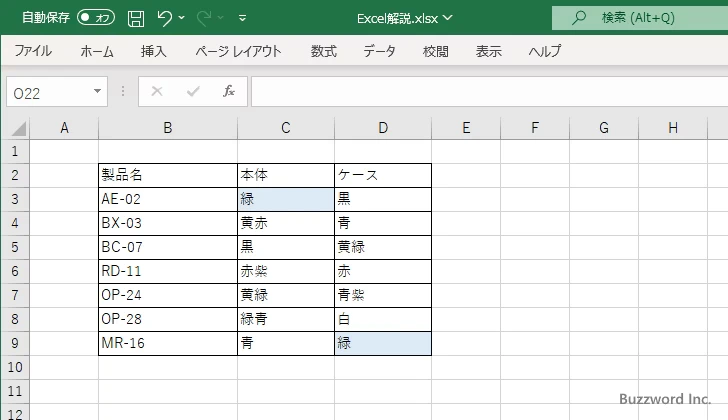Click the Undo arrow icon
728x420 pixels.
pos(164,18)
